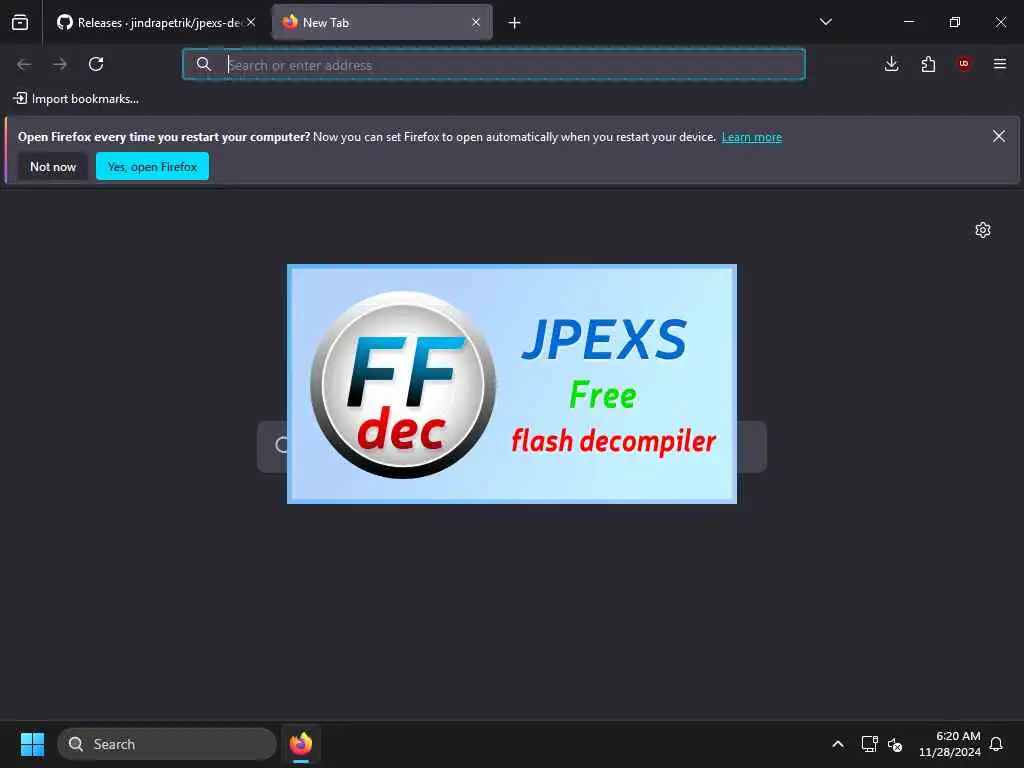Click Yes, open Firefox button
The width and height of the screenshot is (1024, 768).
[x=152, y=167]
